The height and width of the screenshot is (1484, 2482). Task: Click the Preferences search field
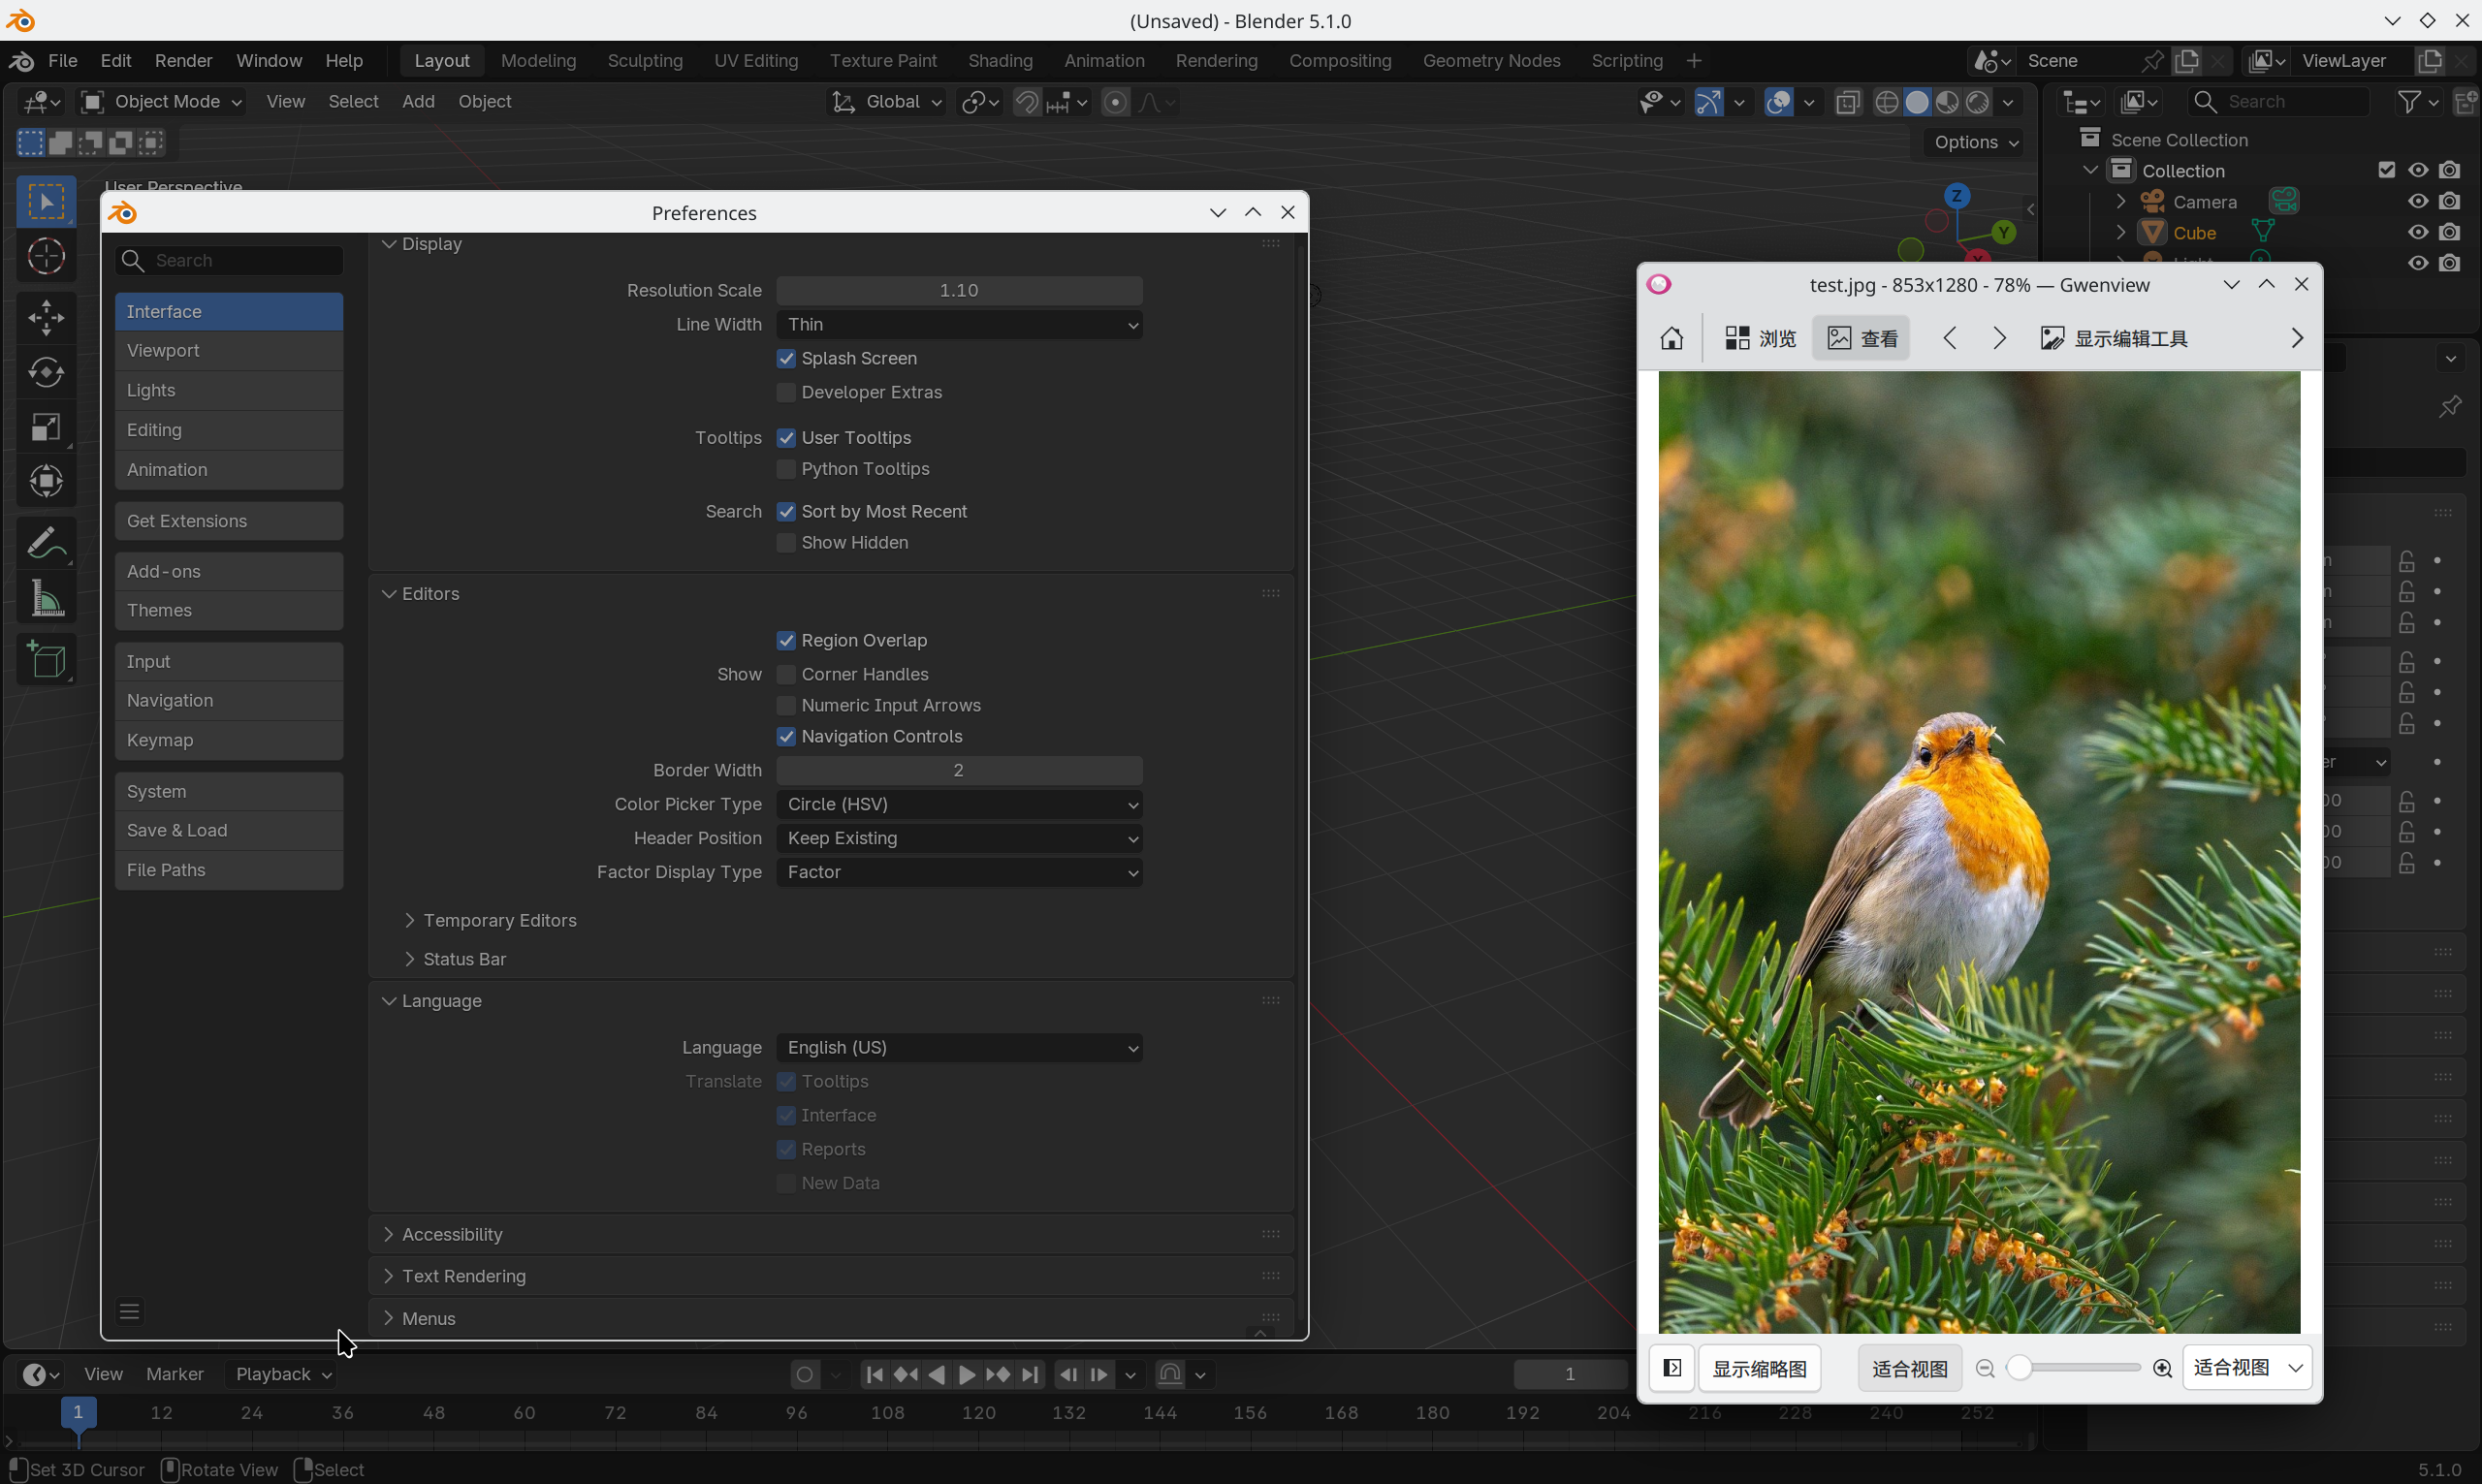click(x=240, y=261)
